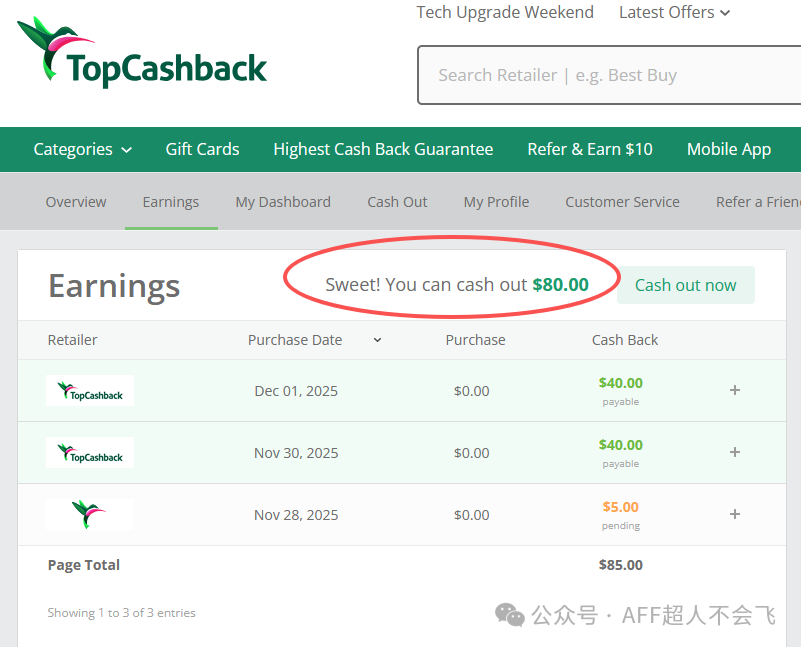The height and width of the screenshot is (647, 801).
Task: Click the Cash out now button
Action: [x=686, y=285]
